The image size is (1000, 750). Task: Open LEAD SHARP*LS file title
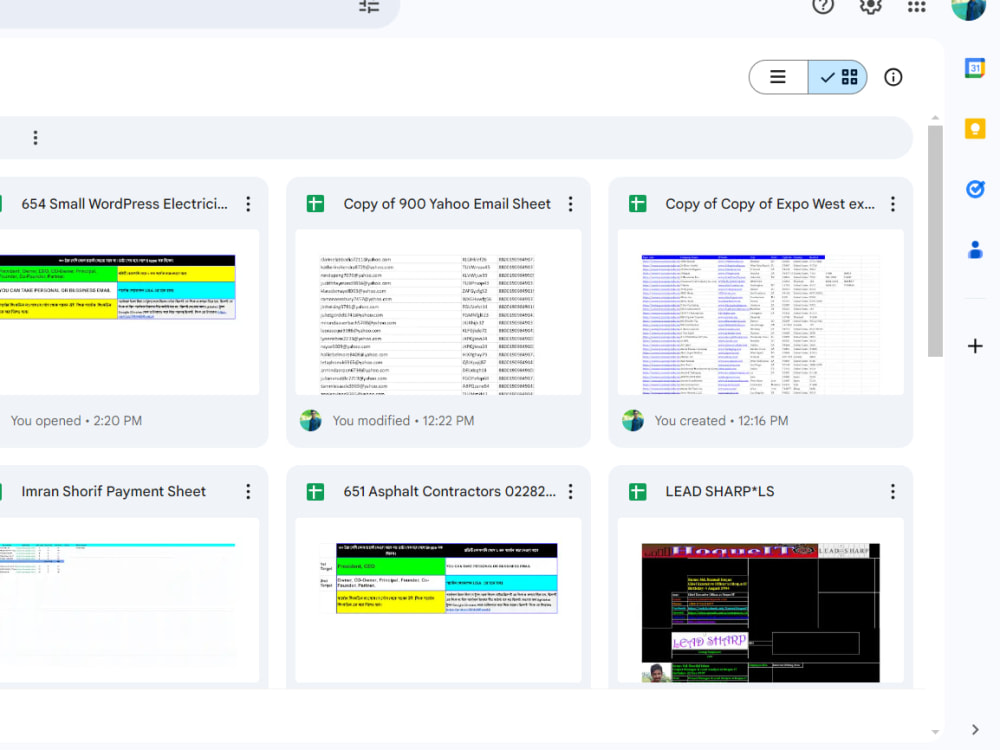pos(719,491)
